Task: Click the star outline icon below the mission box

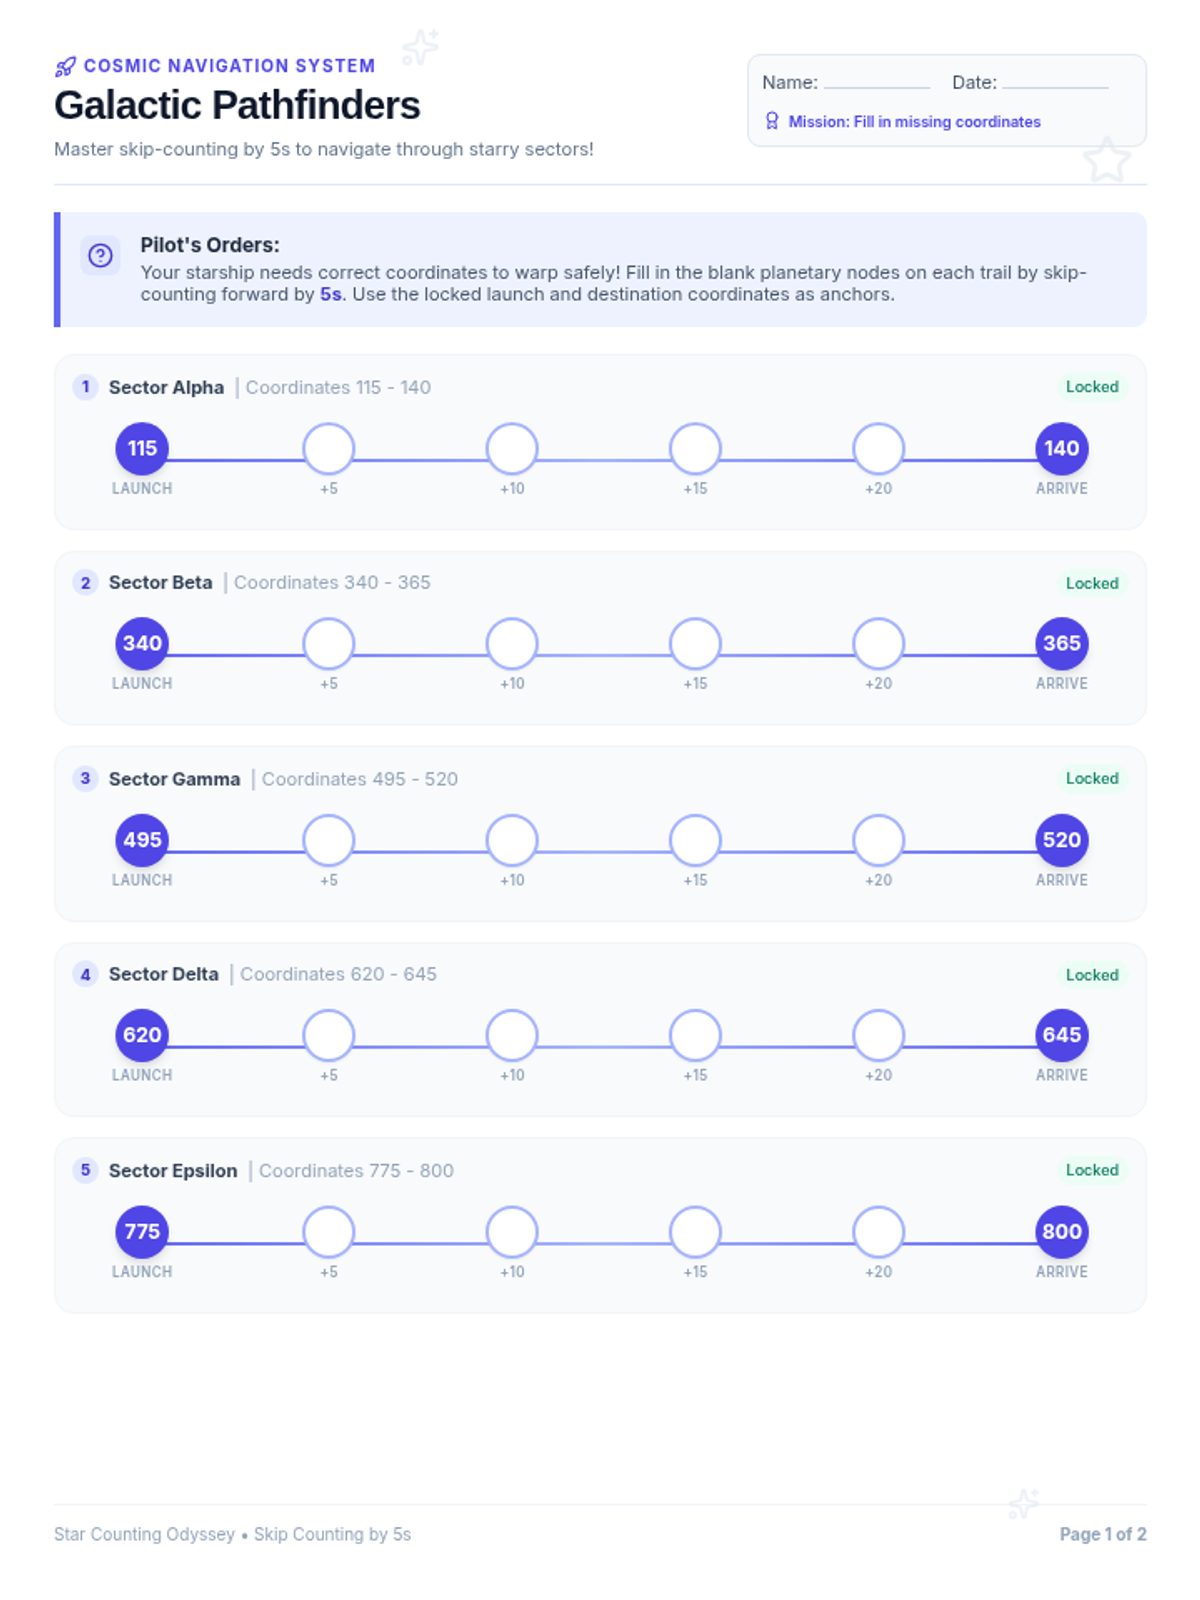Action: pyautogui.click(x=1107, y=160)
